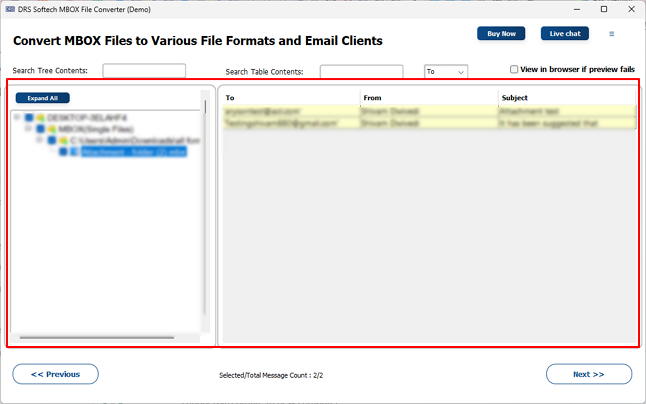Viewport: 646px width, 404px height.
Task: Sort by the Subject column header
Action: (x=567, y=98)
